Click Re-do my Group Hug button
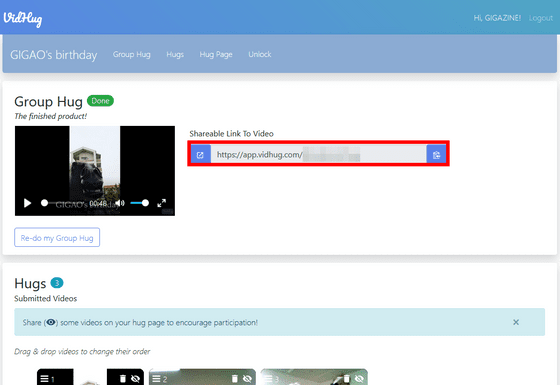The width and height of the screenshot is (560, 385). point(57,238)
